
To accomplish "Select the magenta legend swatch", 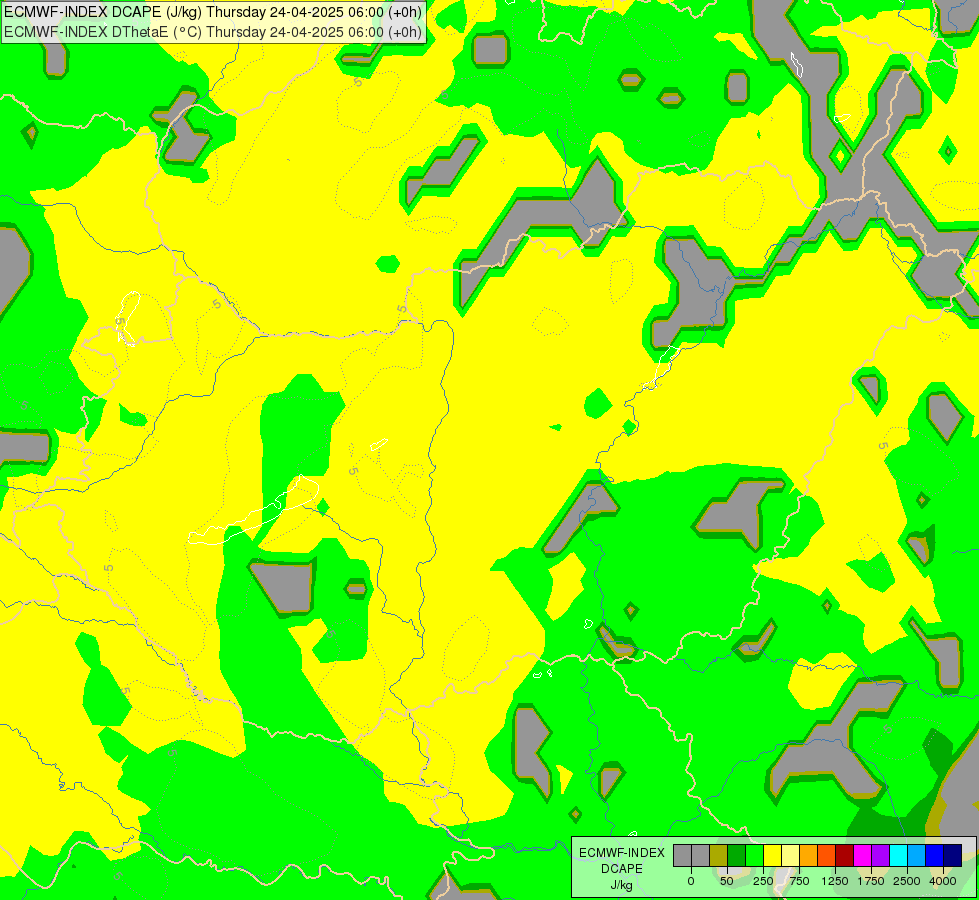I will (863, 856).
